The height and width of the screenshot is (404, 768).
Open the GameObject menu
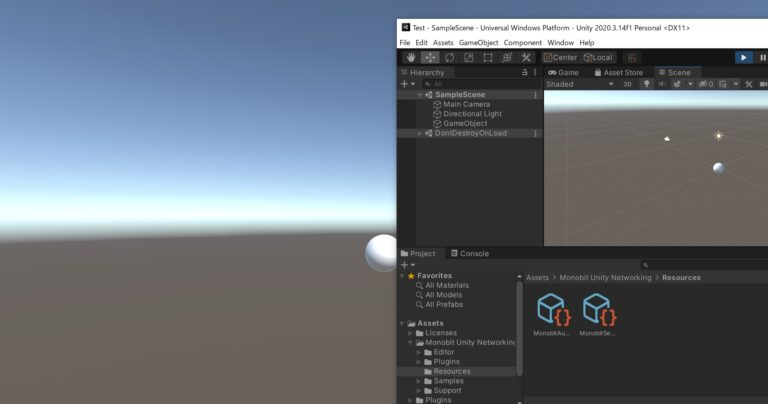pos(479,43)
